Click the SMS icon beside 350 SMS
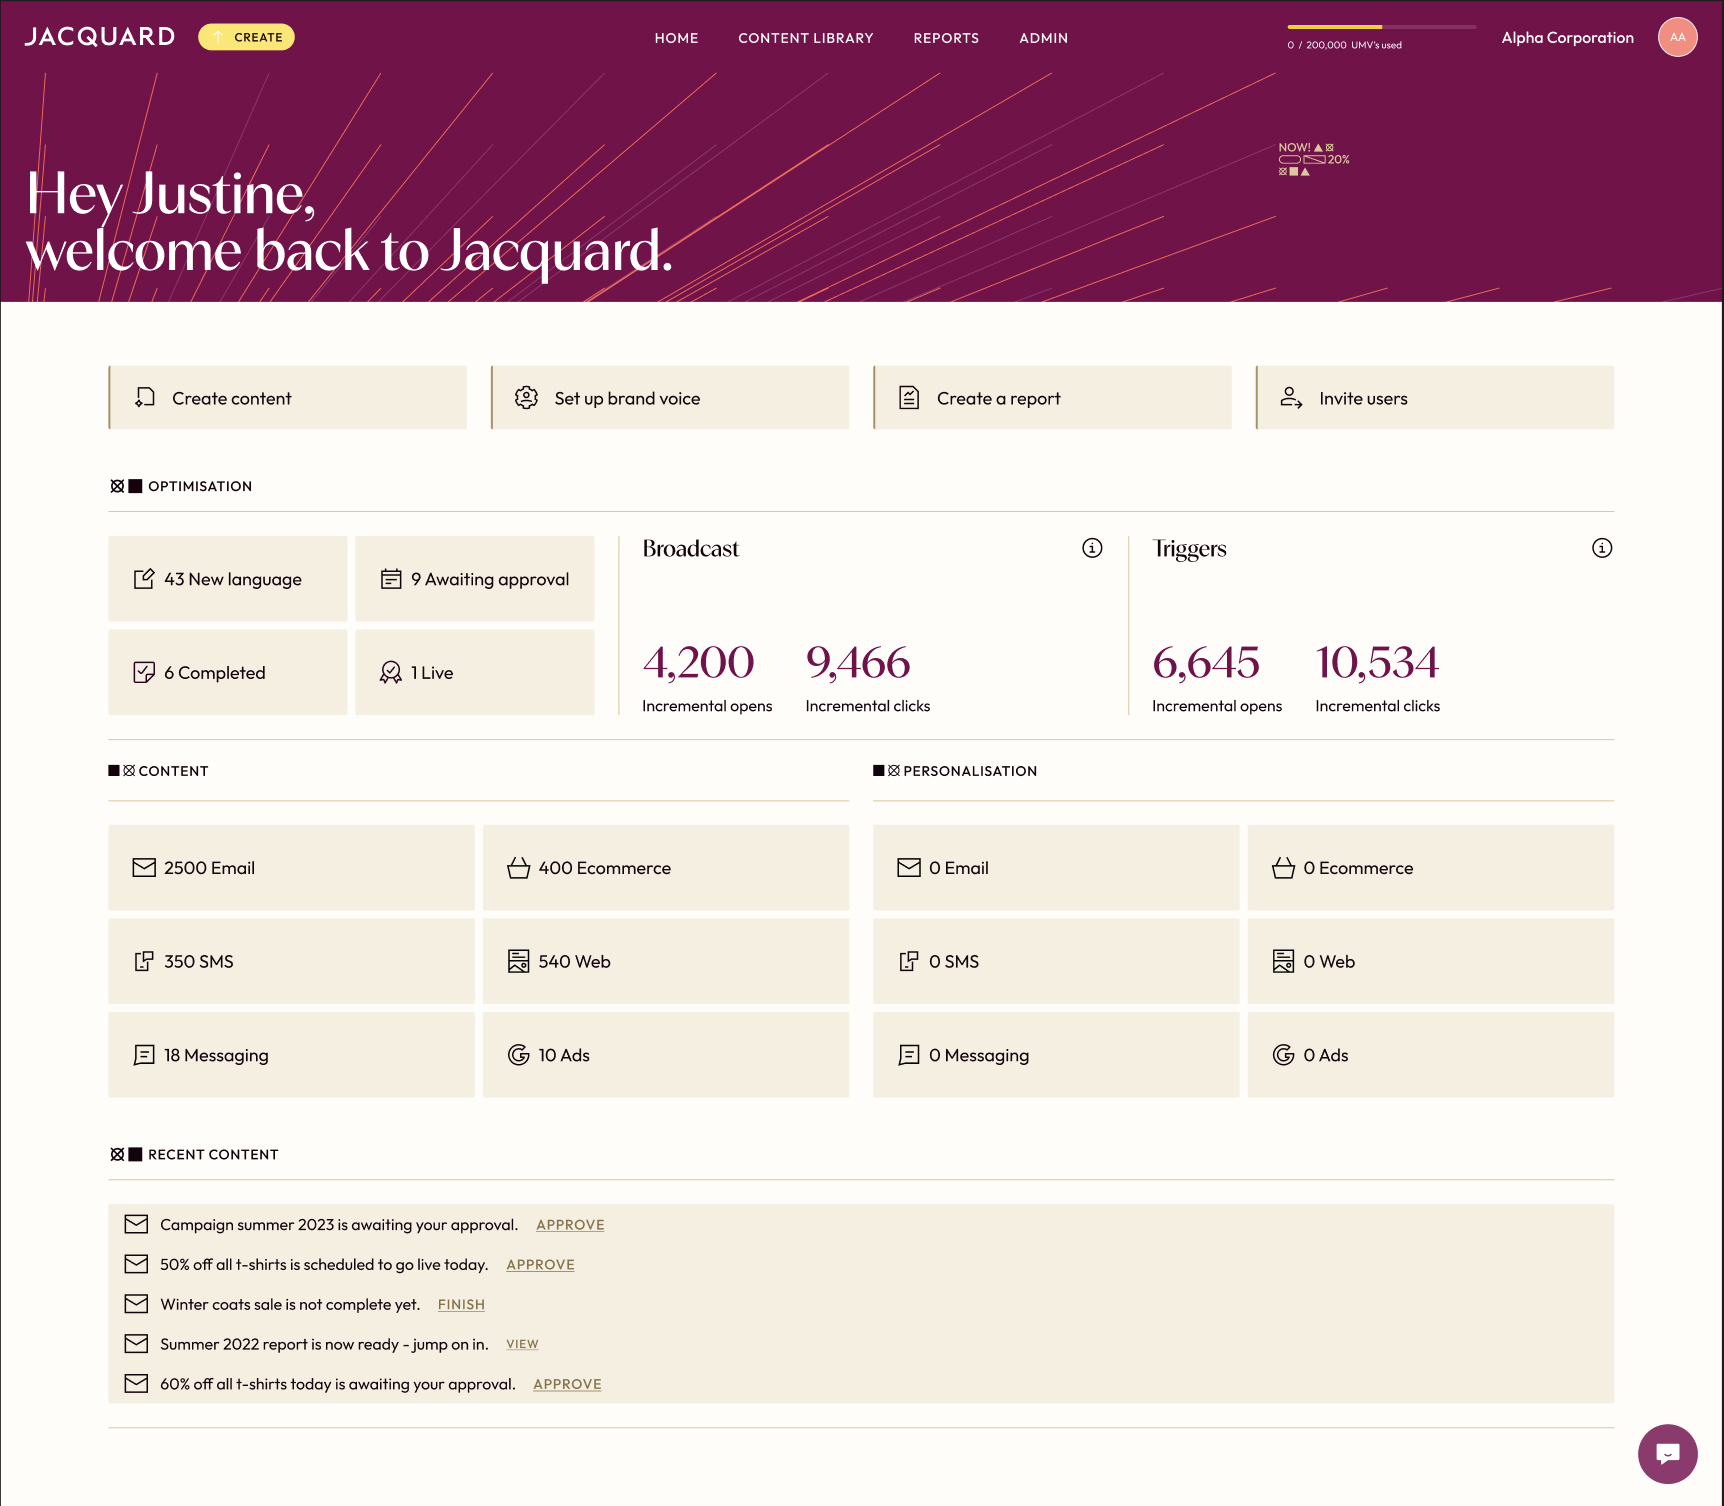 [144, 961]
